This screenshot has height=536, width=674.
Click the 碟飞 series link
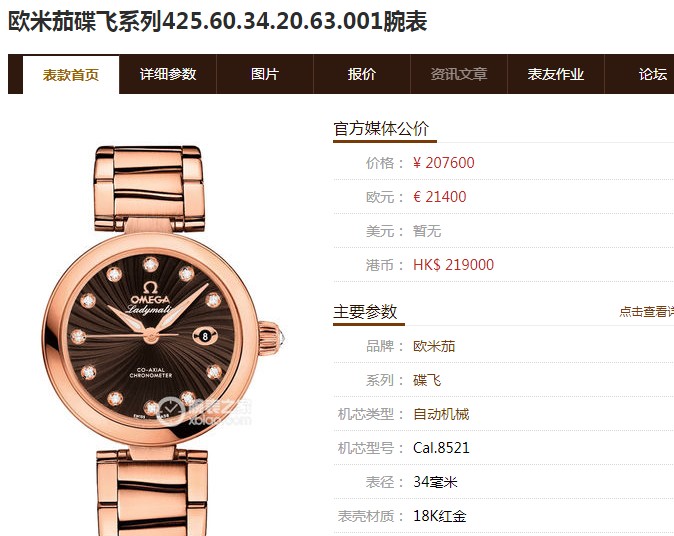[427, 380]
